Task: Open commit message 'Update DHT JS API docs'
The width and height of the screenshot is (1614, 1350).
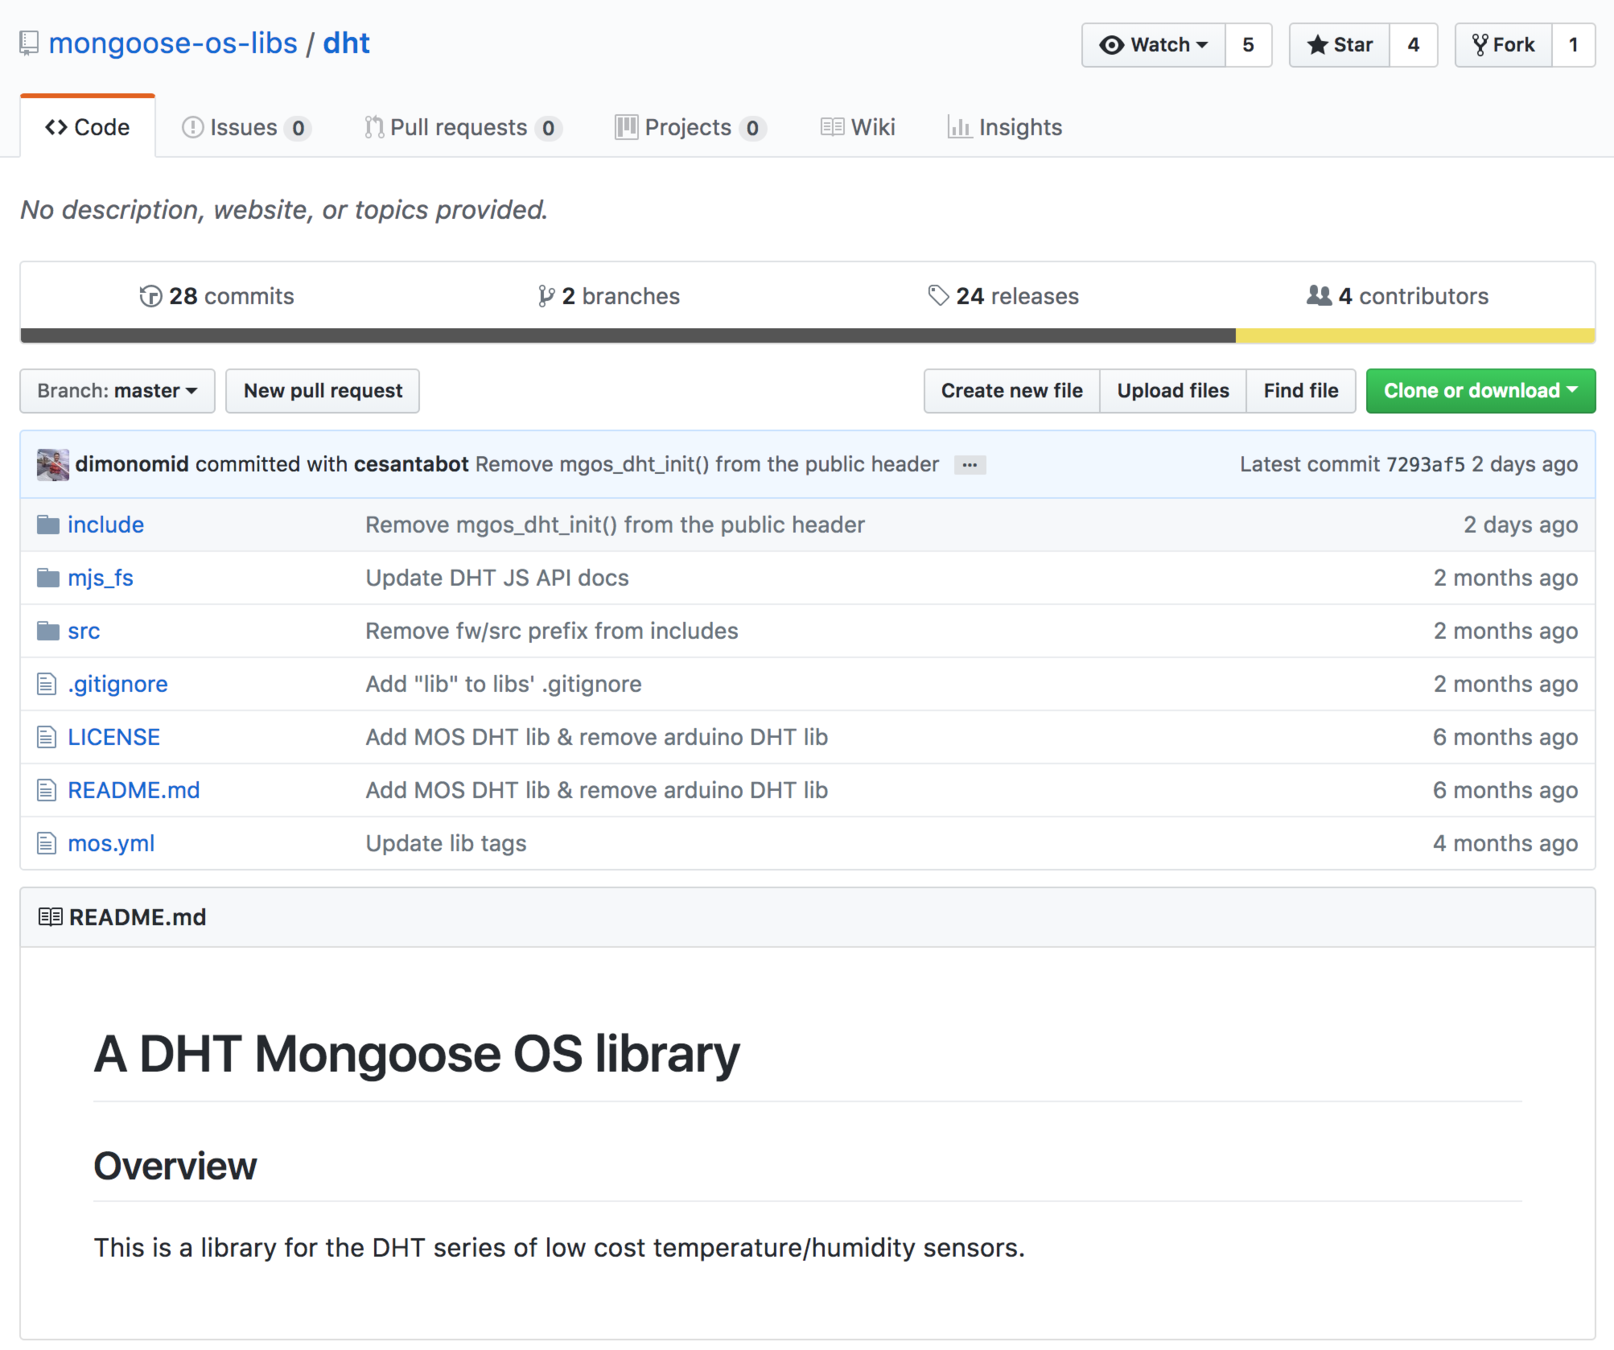Action: click(497, 578)
